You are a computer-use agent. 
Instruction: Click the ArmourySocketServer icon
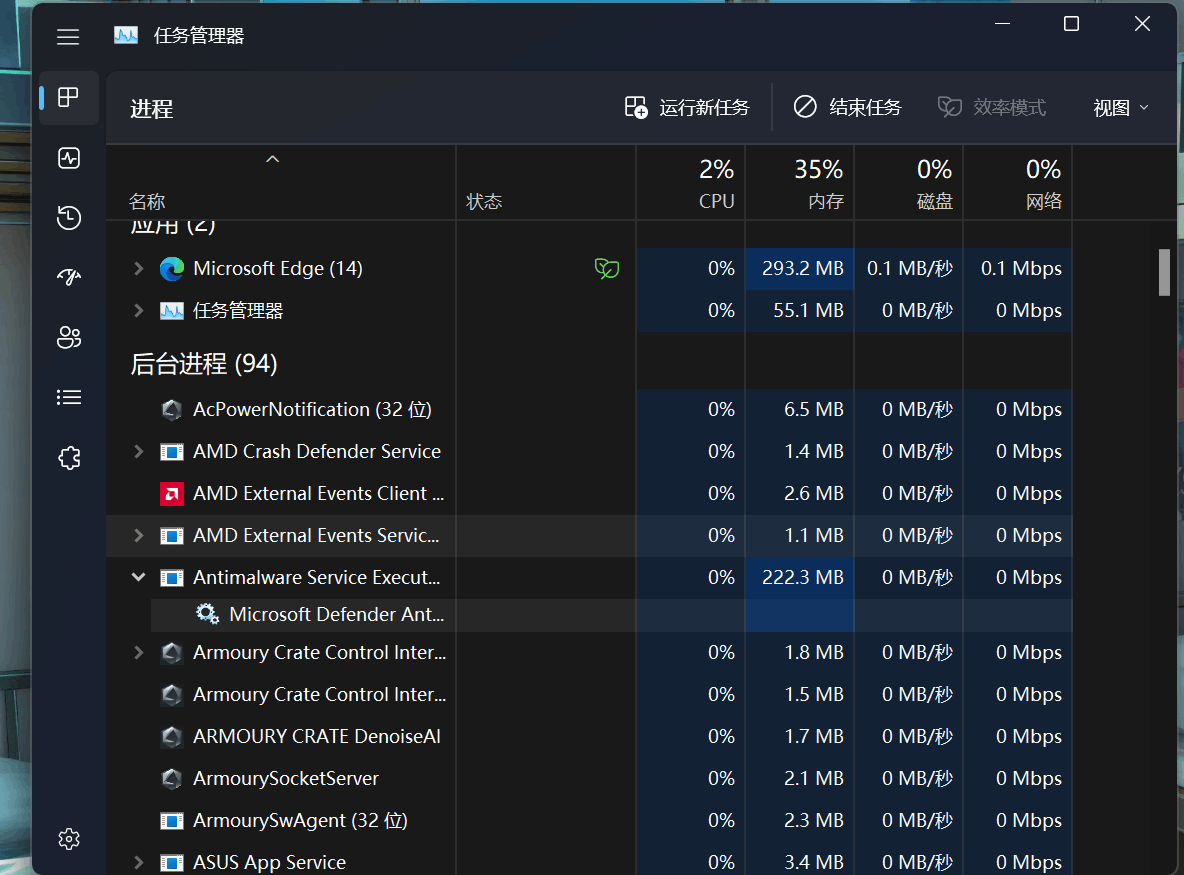(x=172, y=778)
